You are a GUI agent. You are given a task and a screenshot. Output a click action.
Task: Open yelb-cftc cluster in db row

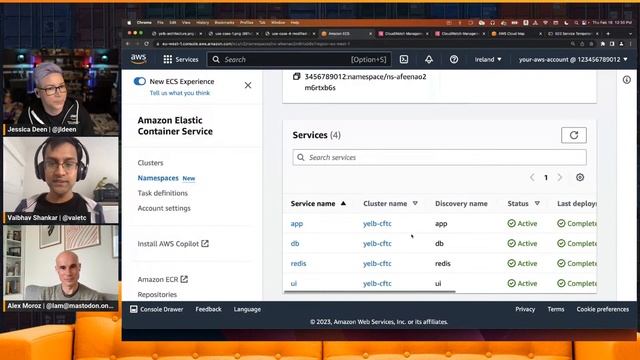click(377, 244)
